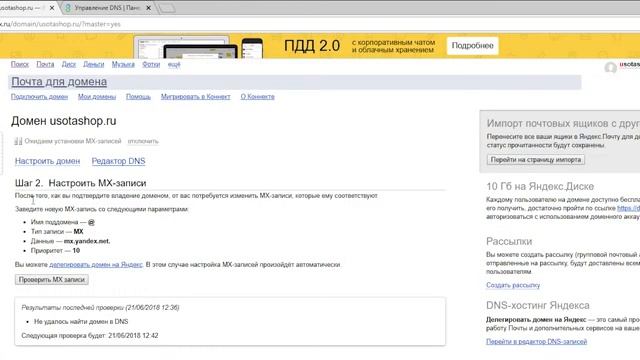Image resolution: width=640 pixels, height=360 pixels.
Task: Click 'Шаг 2. Настроить MX-записи' heading
Action: click(80, 183)
